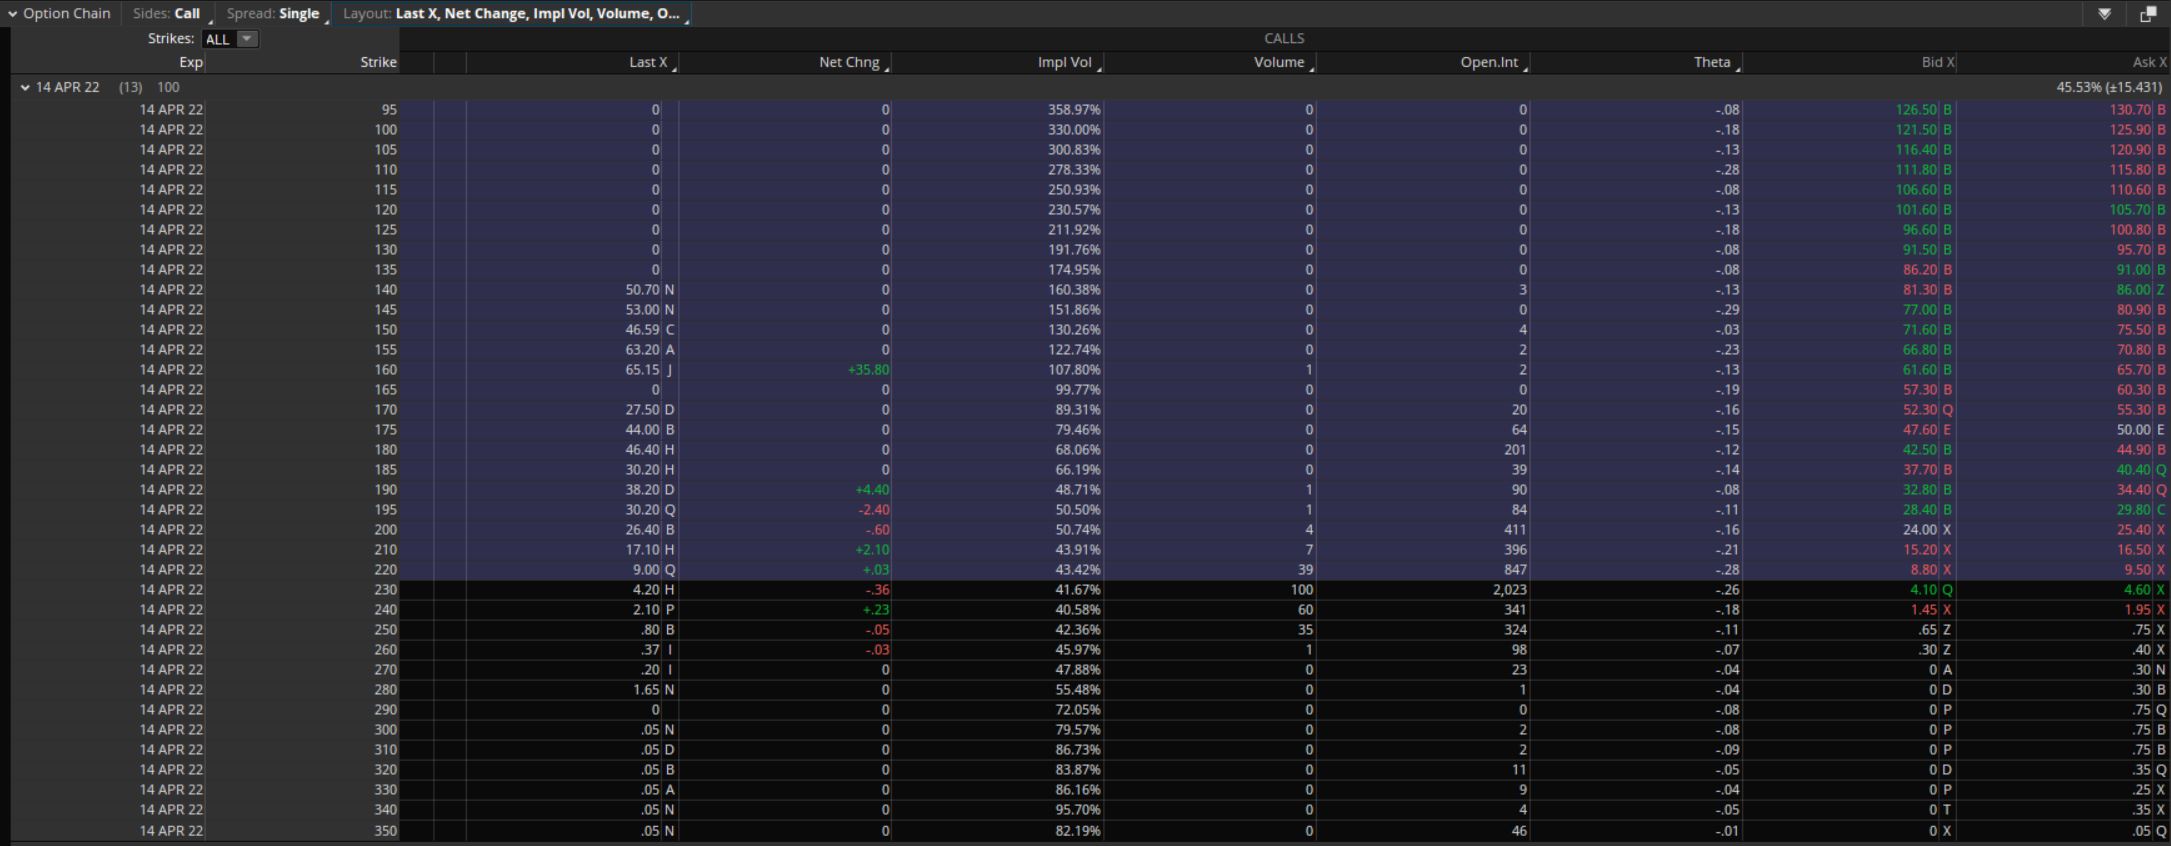
Task: Click the Ask X column header
Action: pos(2149,62)
